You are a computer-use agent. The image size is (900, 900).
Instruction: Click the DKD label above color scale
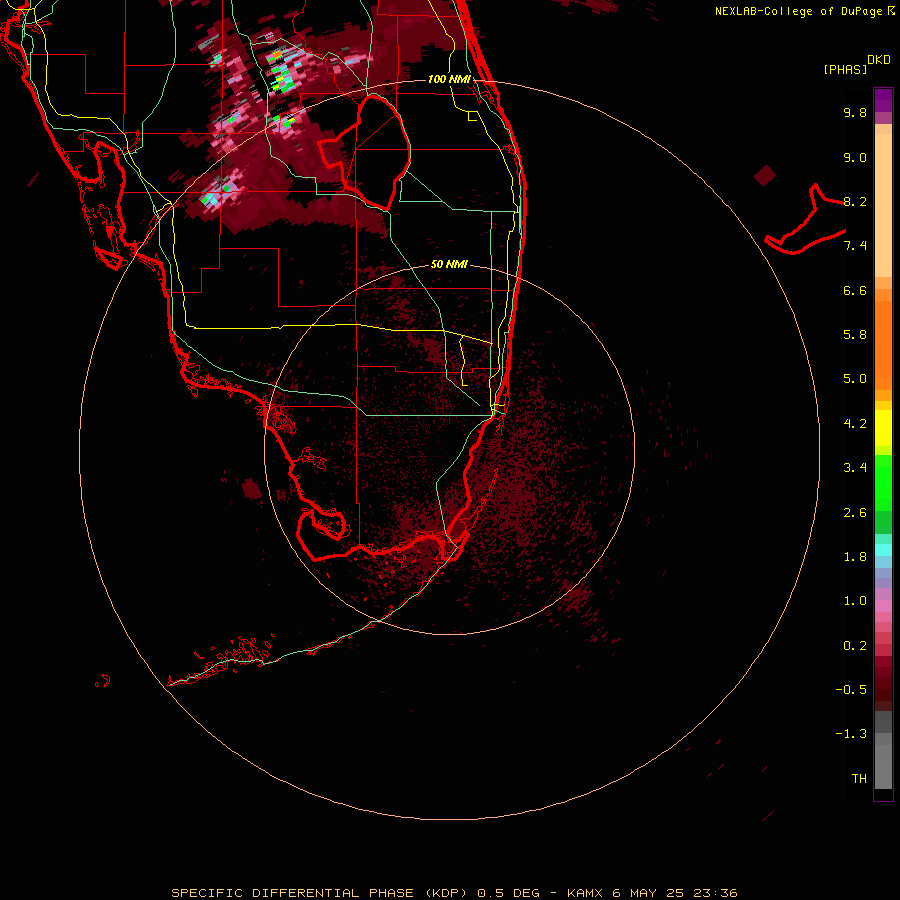click(879, 60)
